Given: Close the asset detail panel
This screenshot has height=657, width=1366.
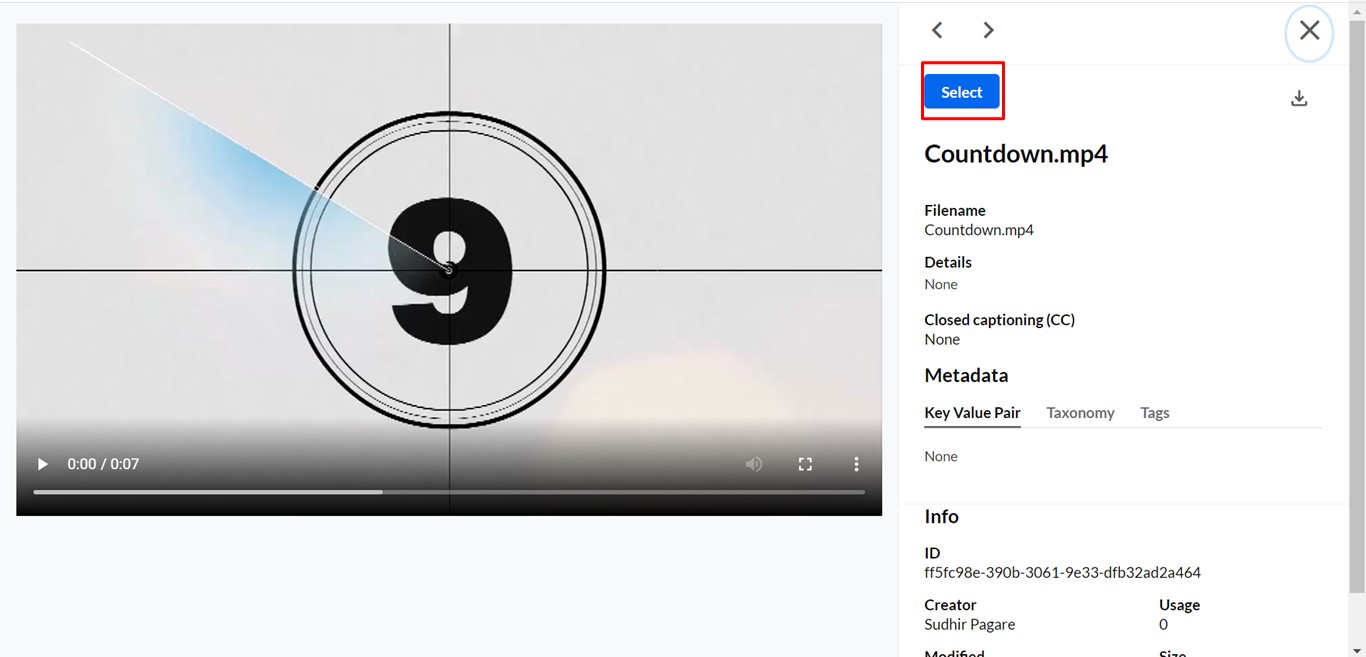Looking at the screenshot, I should pos(1309,31).
